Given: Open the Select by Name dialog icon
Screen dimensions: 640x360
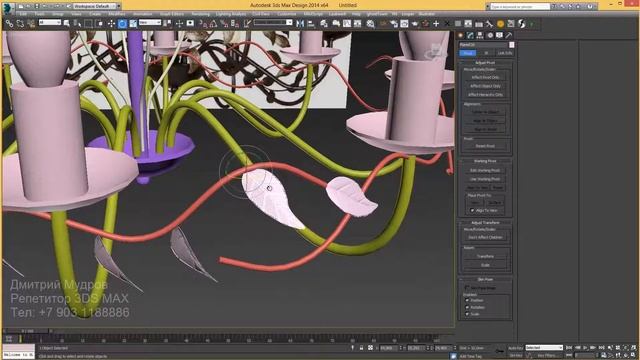Looking at the screenshot, I should (x=77, y=24).
